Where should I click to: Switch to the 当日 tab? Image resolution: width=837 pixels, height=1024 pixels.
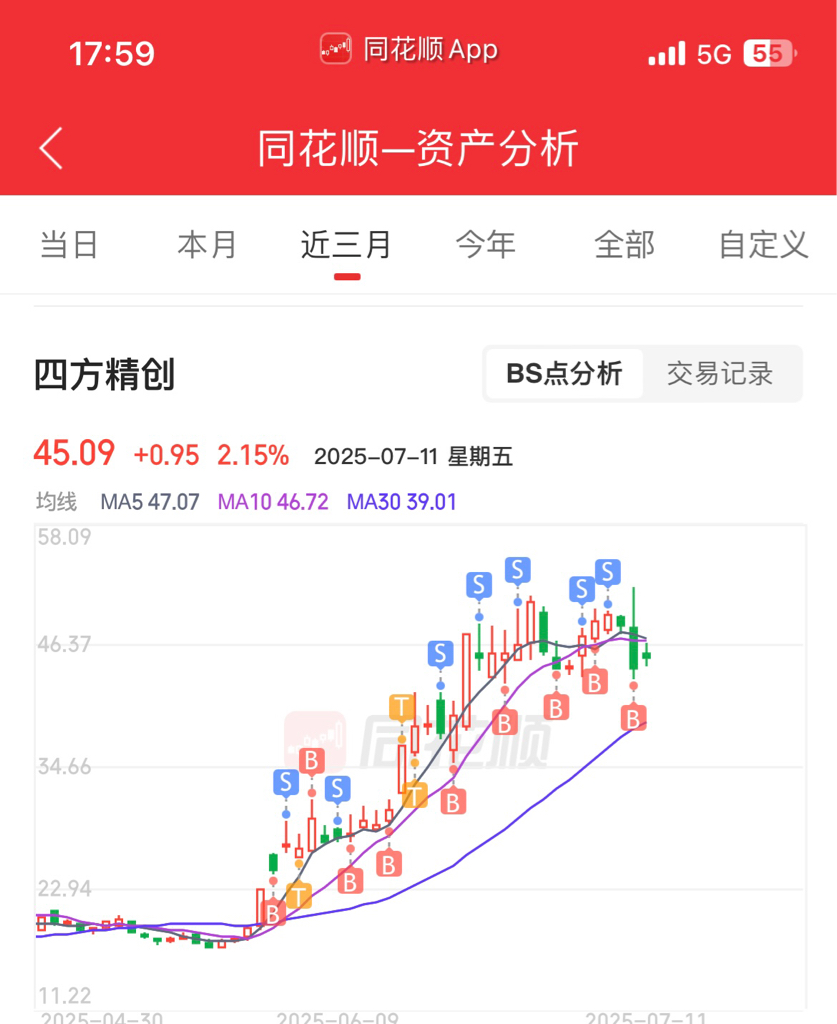(x=69, y=245)
